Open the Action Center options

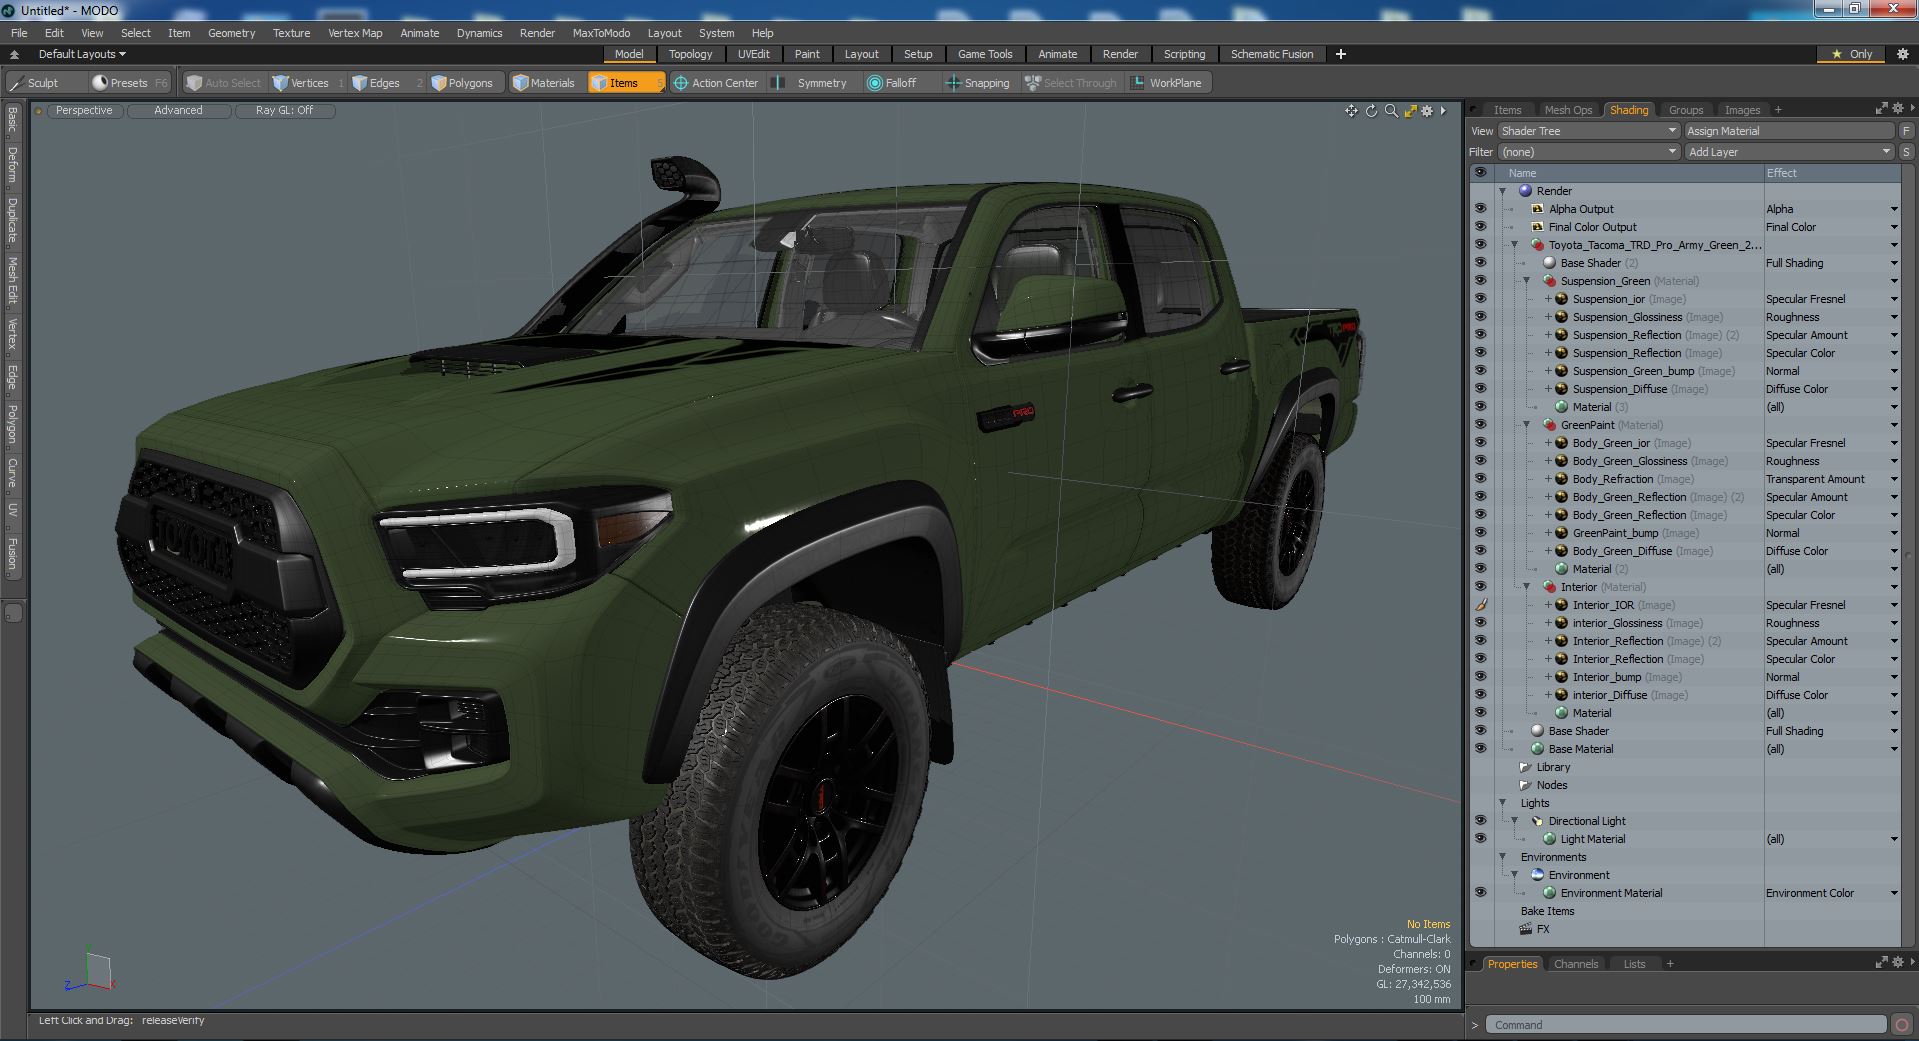[716, 83]
